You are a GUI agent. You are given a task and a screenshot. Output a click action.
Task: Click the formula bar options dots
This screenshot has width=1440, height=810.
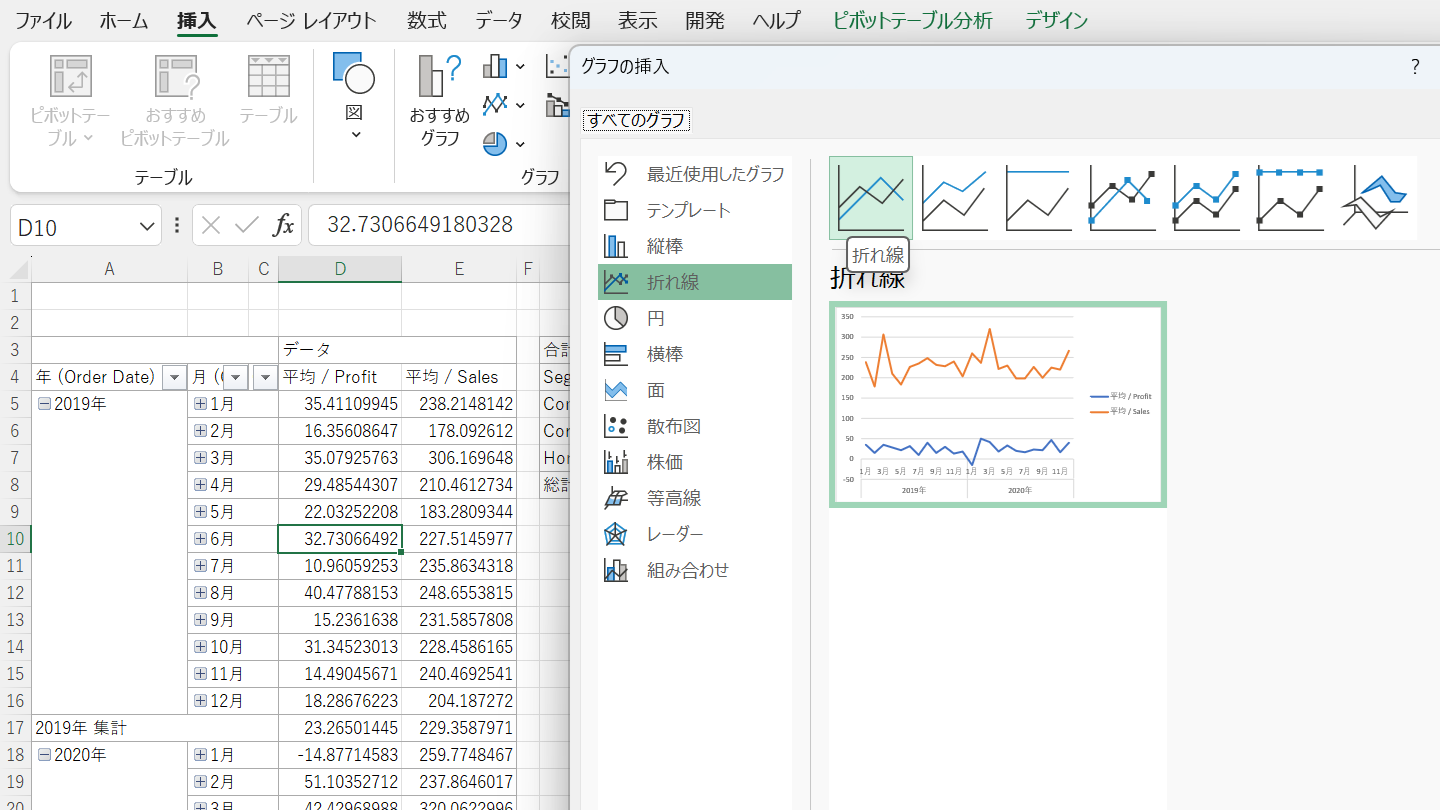[x=177, y=226]
